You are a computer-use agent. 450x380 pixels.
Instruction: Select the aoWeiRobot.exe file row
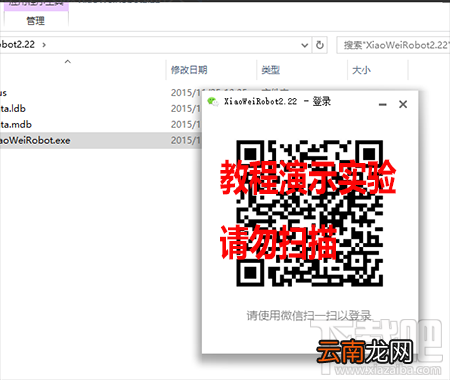(x=101, y=140)
